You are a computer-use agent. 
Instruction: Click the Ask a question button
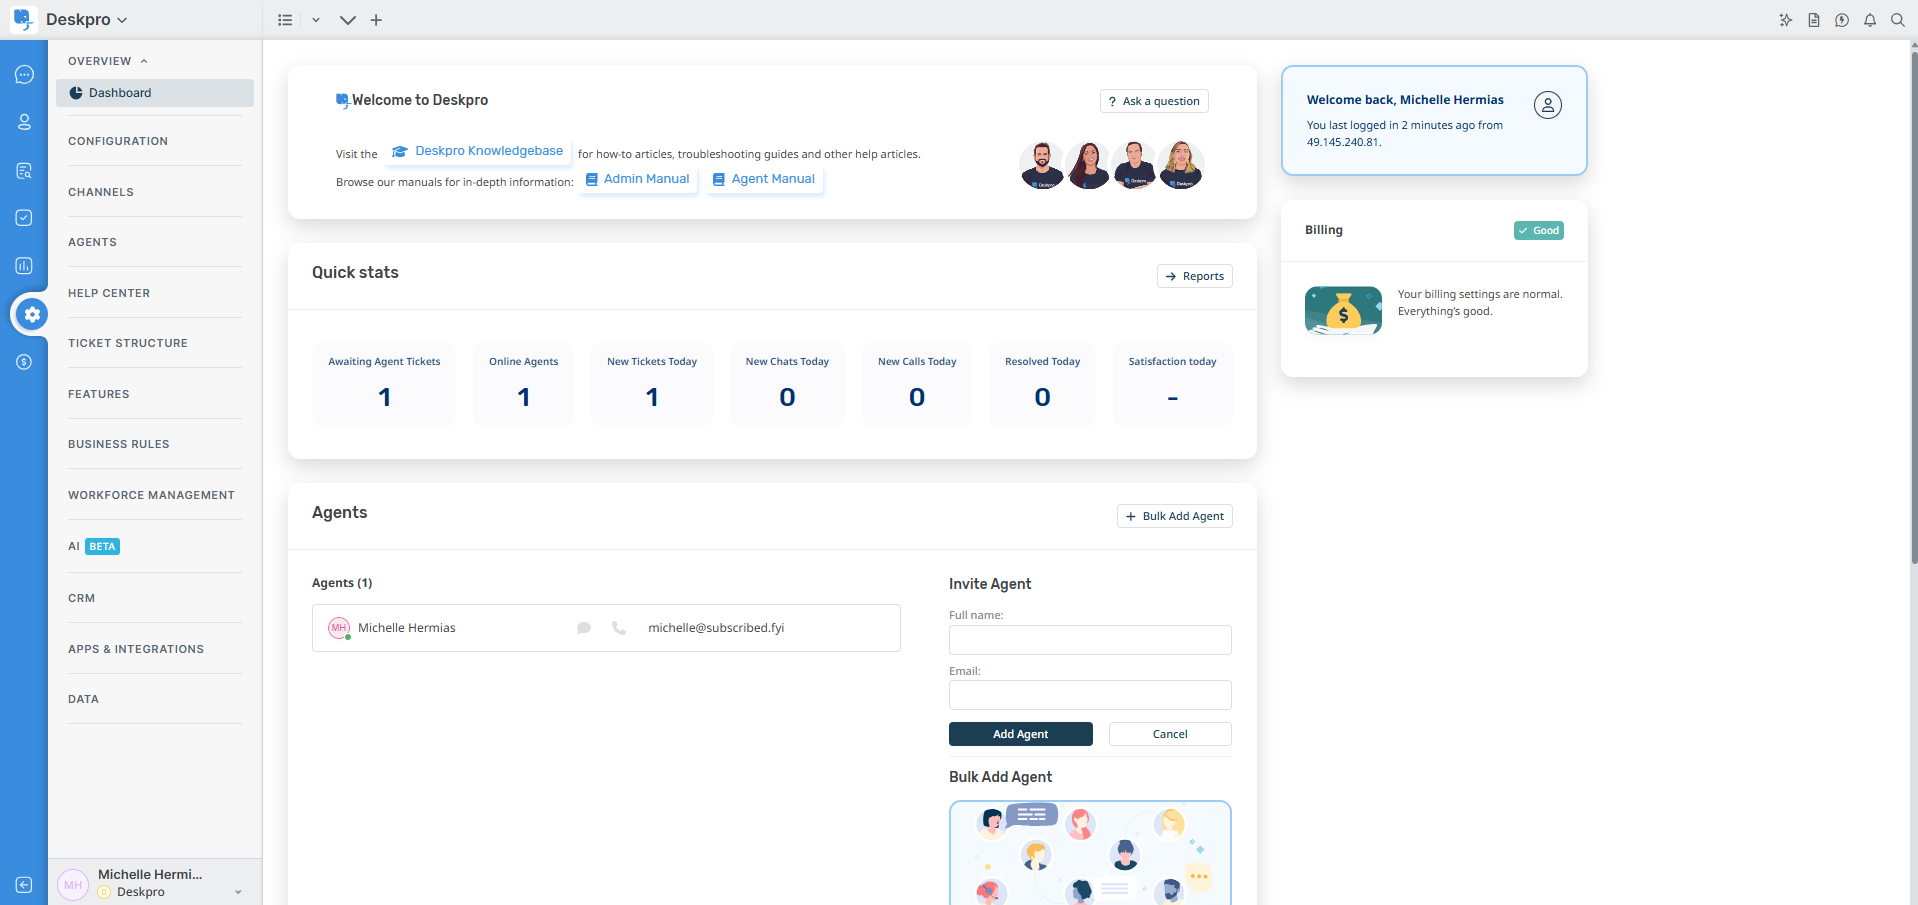pyautogui.click(x=1154, y=101)
